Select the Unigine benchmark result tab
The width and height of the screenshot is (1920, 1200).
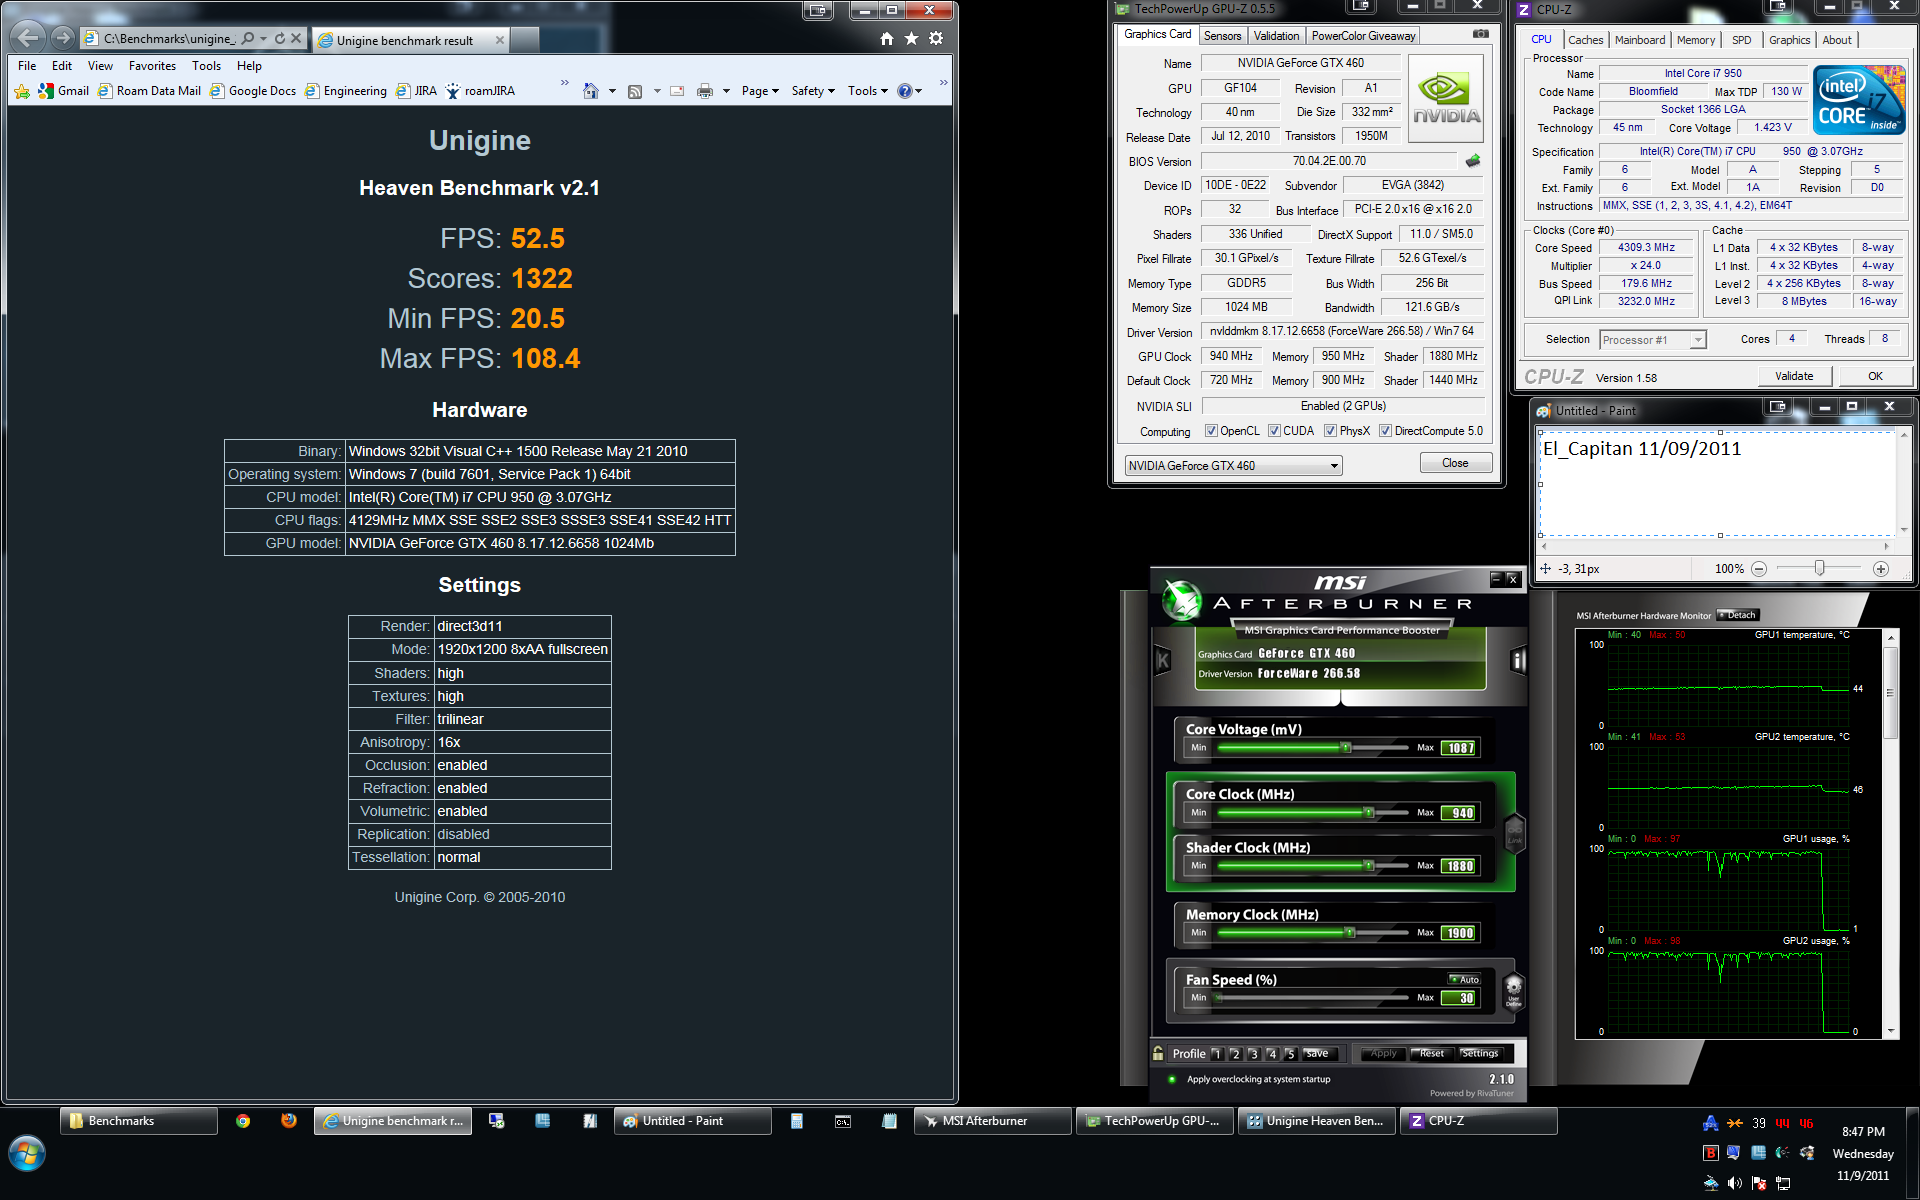pyautogui.click(x=411, y=40)
